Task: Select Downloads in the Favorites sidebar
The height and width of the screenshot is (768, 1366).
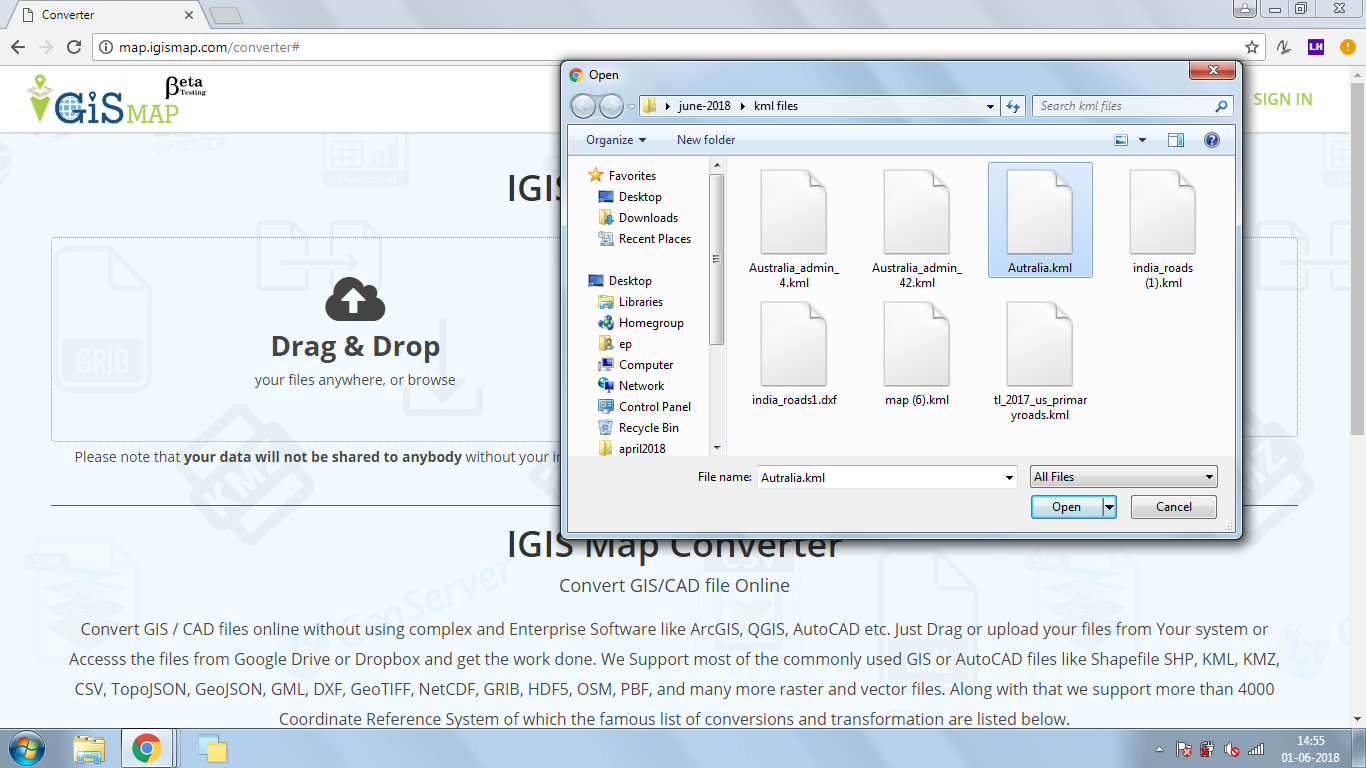Action: [647, 217]
